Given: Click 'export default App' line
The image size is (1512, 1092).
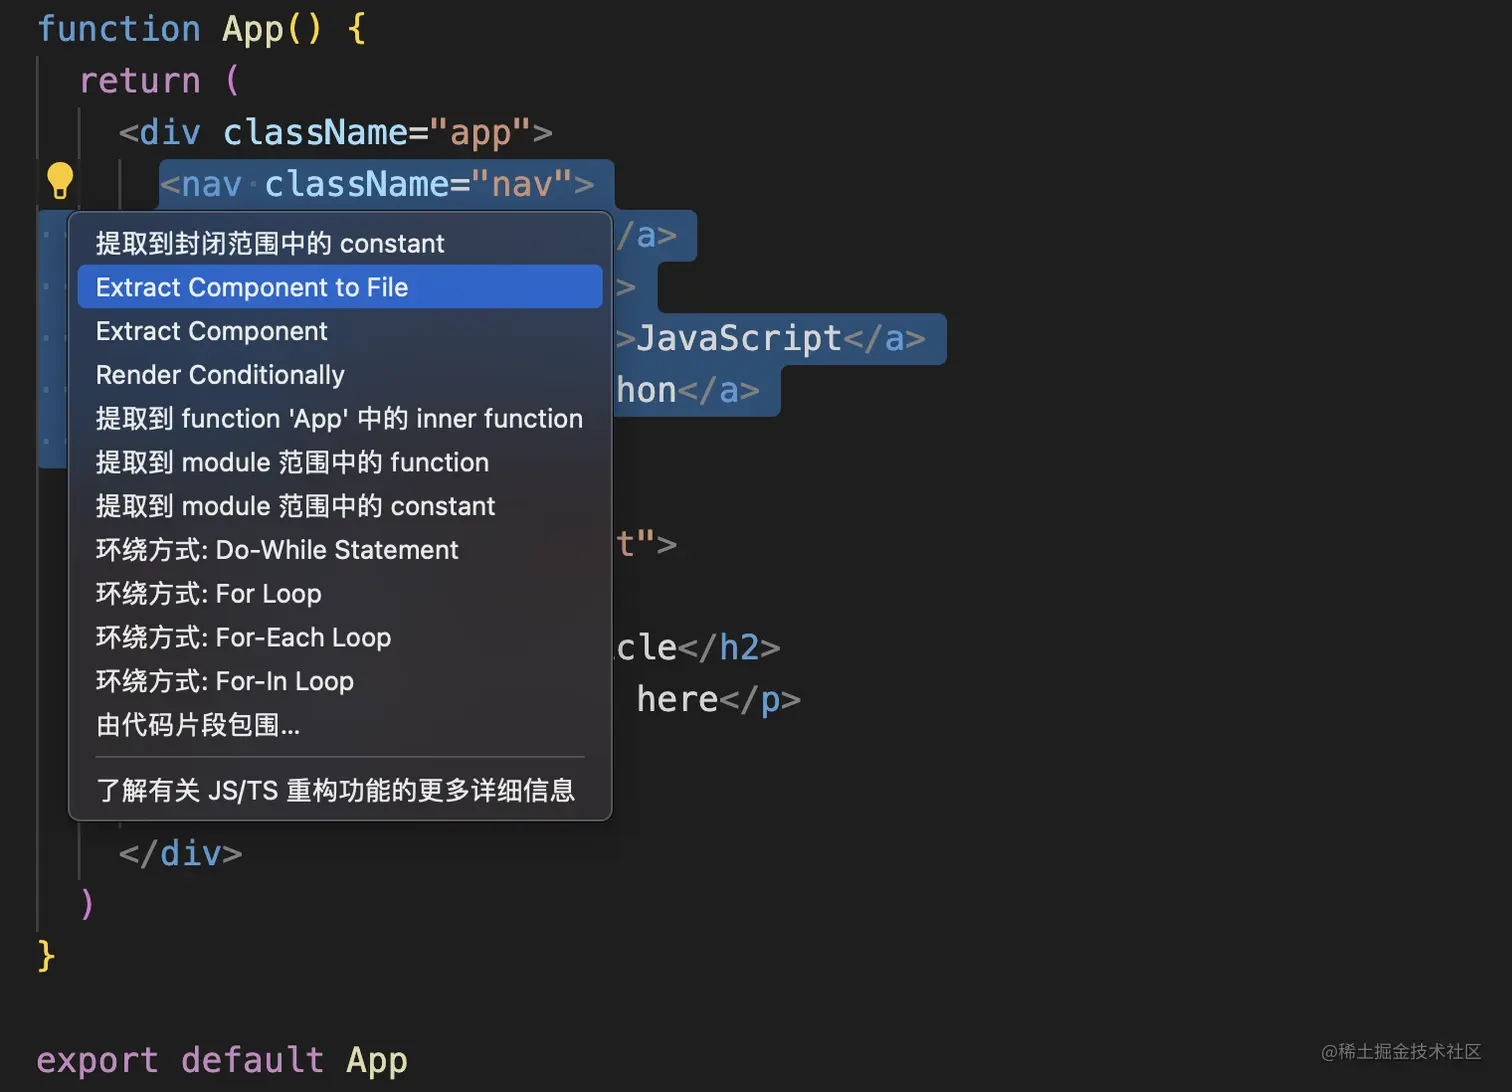Looking at the screenshot, I should tap(222, 1060).
